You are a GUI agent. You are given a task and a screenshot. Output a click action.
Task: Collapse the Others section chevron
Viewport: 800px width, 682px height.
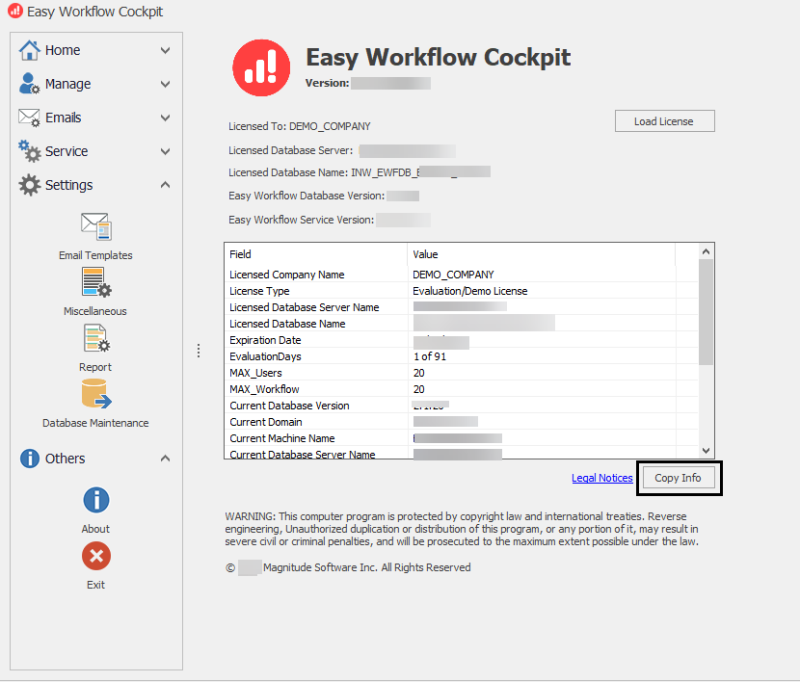point(165,459)
